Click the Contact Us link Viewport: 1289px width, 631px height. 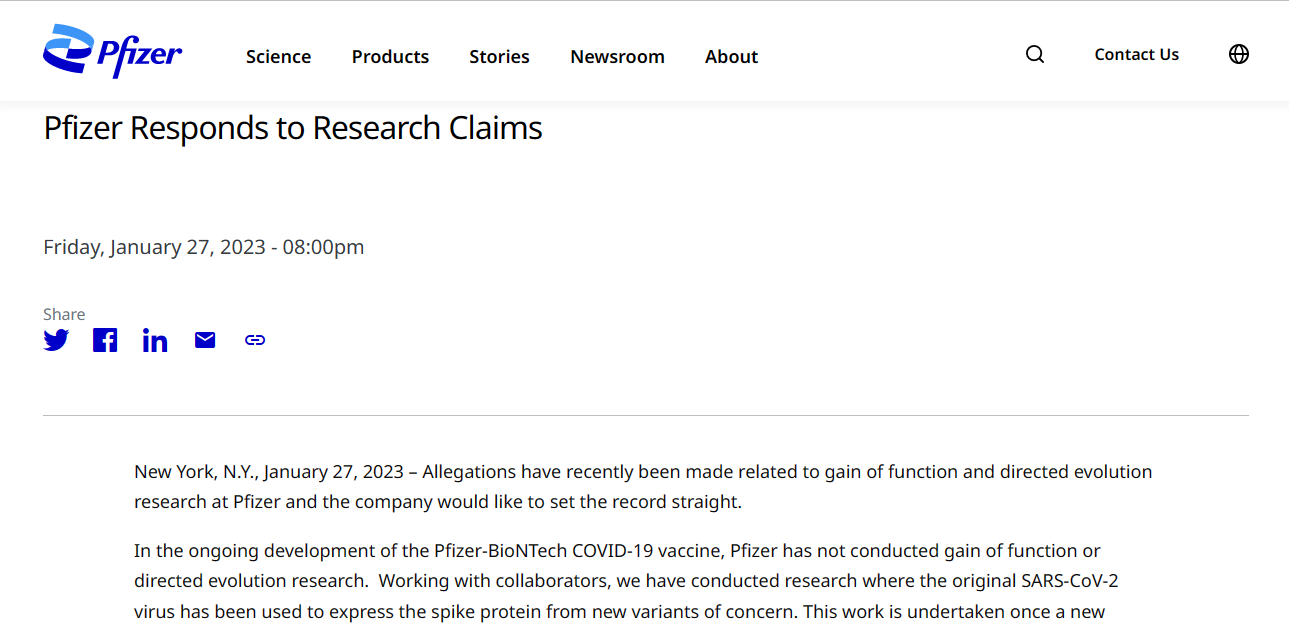[1136, 55]
